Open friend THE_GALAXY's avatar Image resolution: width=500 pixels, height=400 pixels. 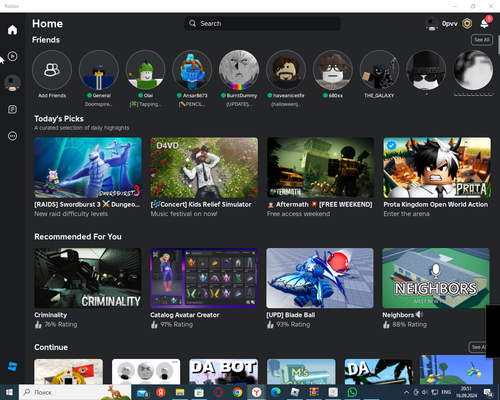[379, 70]
